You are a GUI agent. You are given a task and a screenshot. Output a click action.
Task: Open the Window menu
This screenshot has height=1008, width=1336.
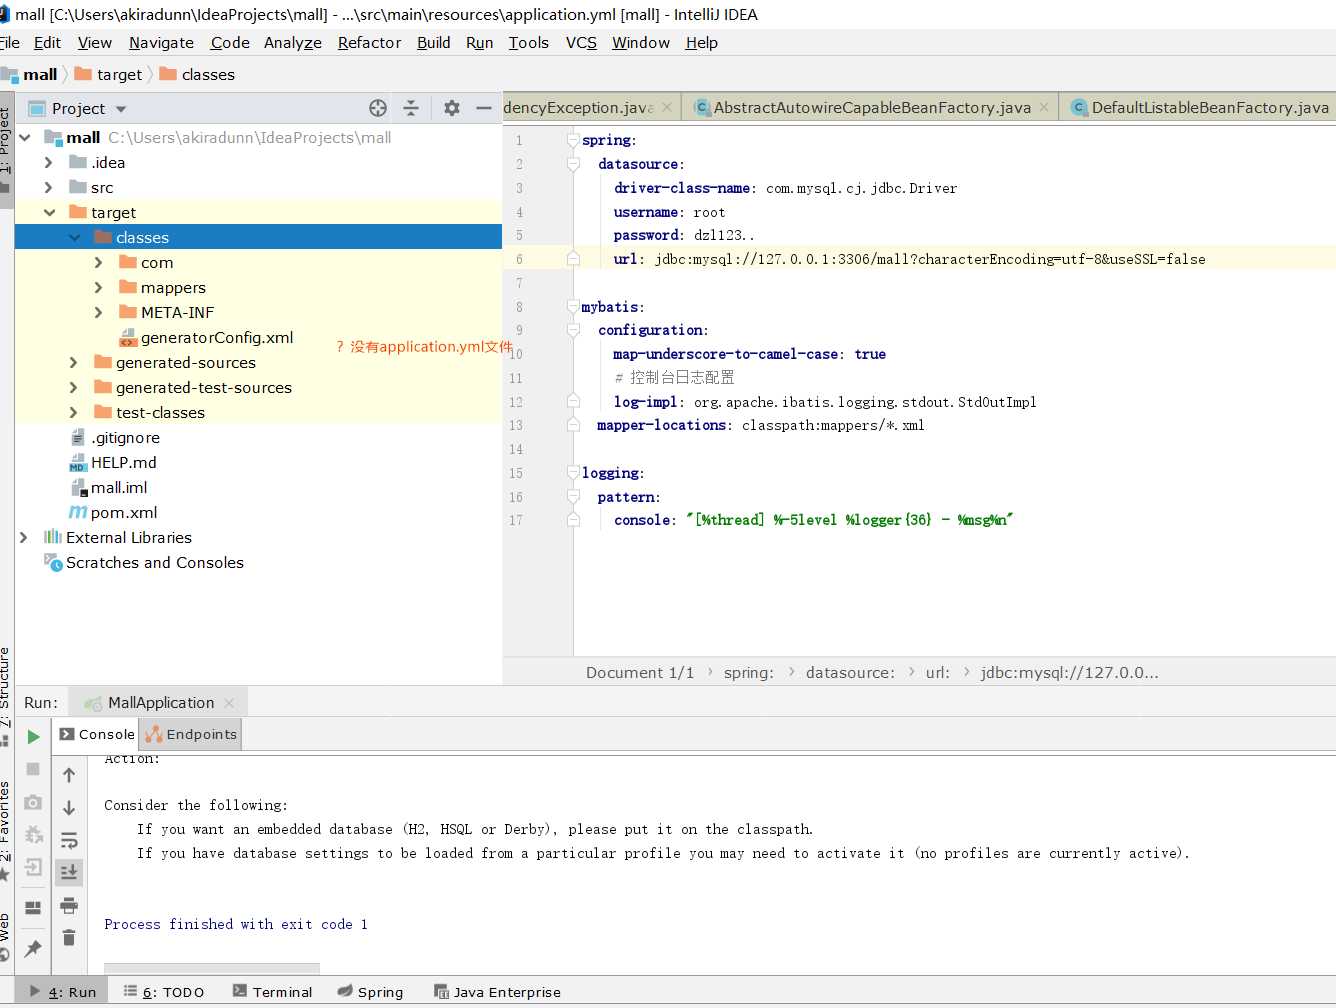[641, 42]
